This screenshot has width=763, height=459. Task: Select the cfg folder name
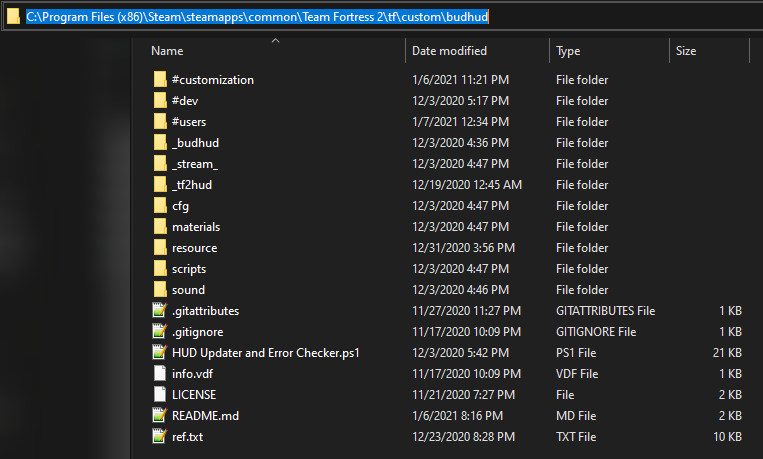(180, 206)
